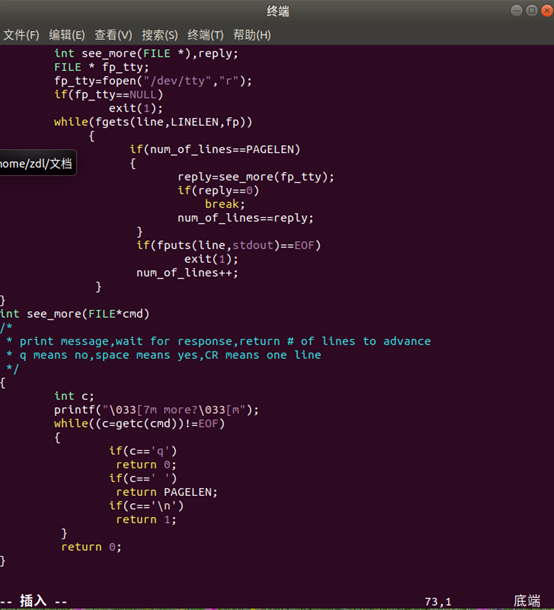Minimize the terminal window
This screenshot has width=554, height=610.
point(516,11)
